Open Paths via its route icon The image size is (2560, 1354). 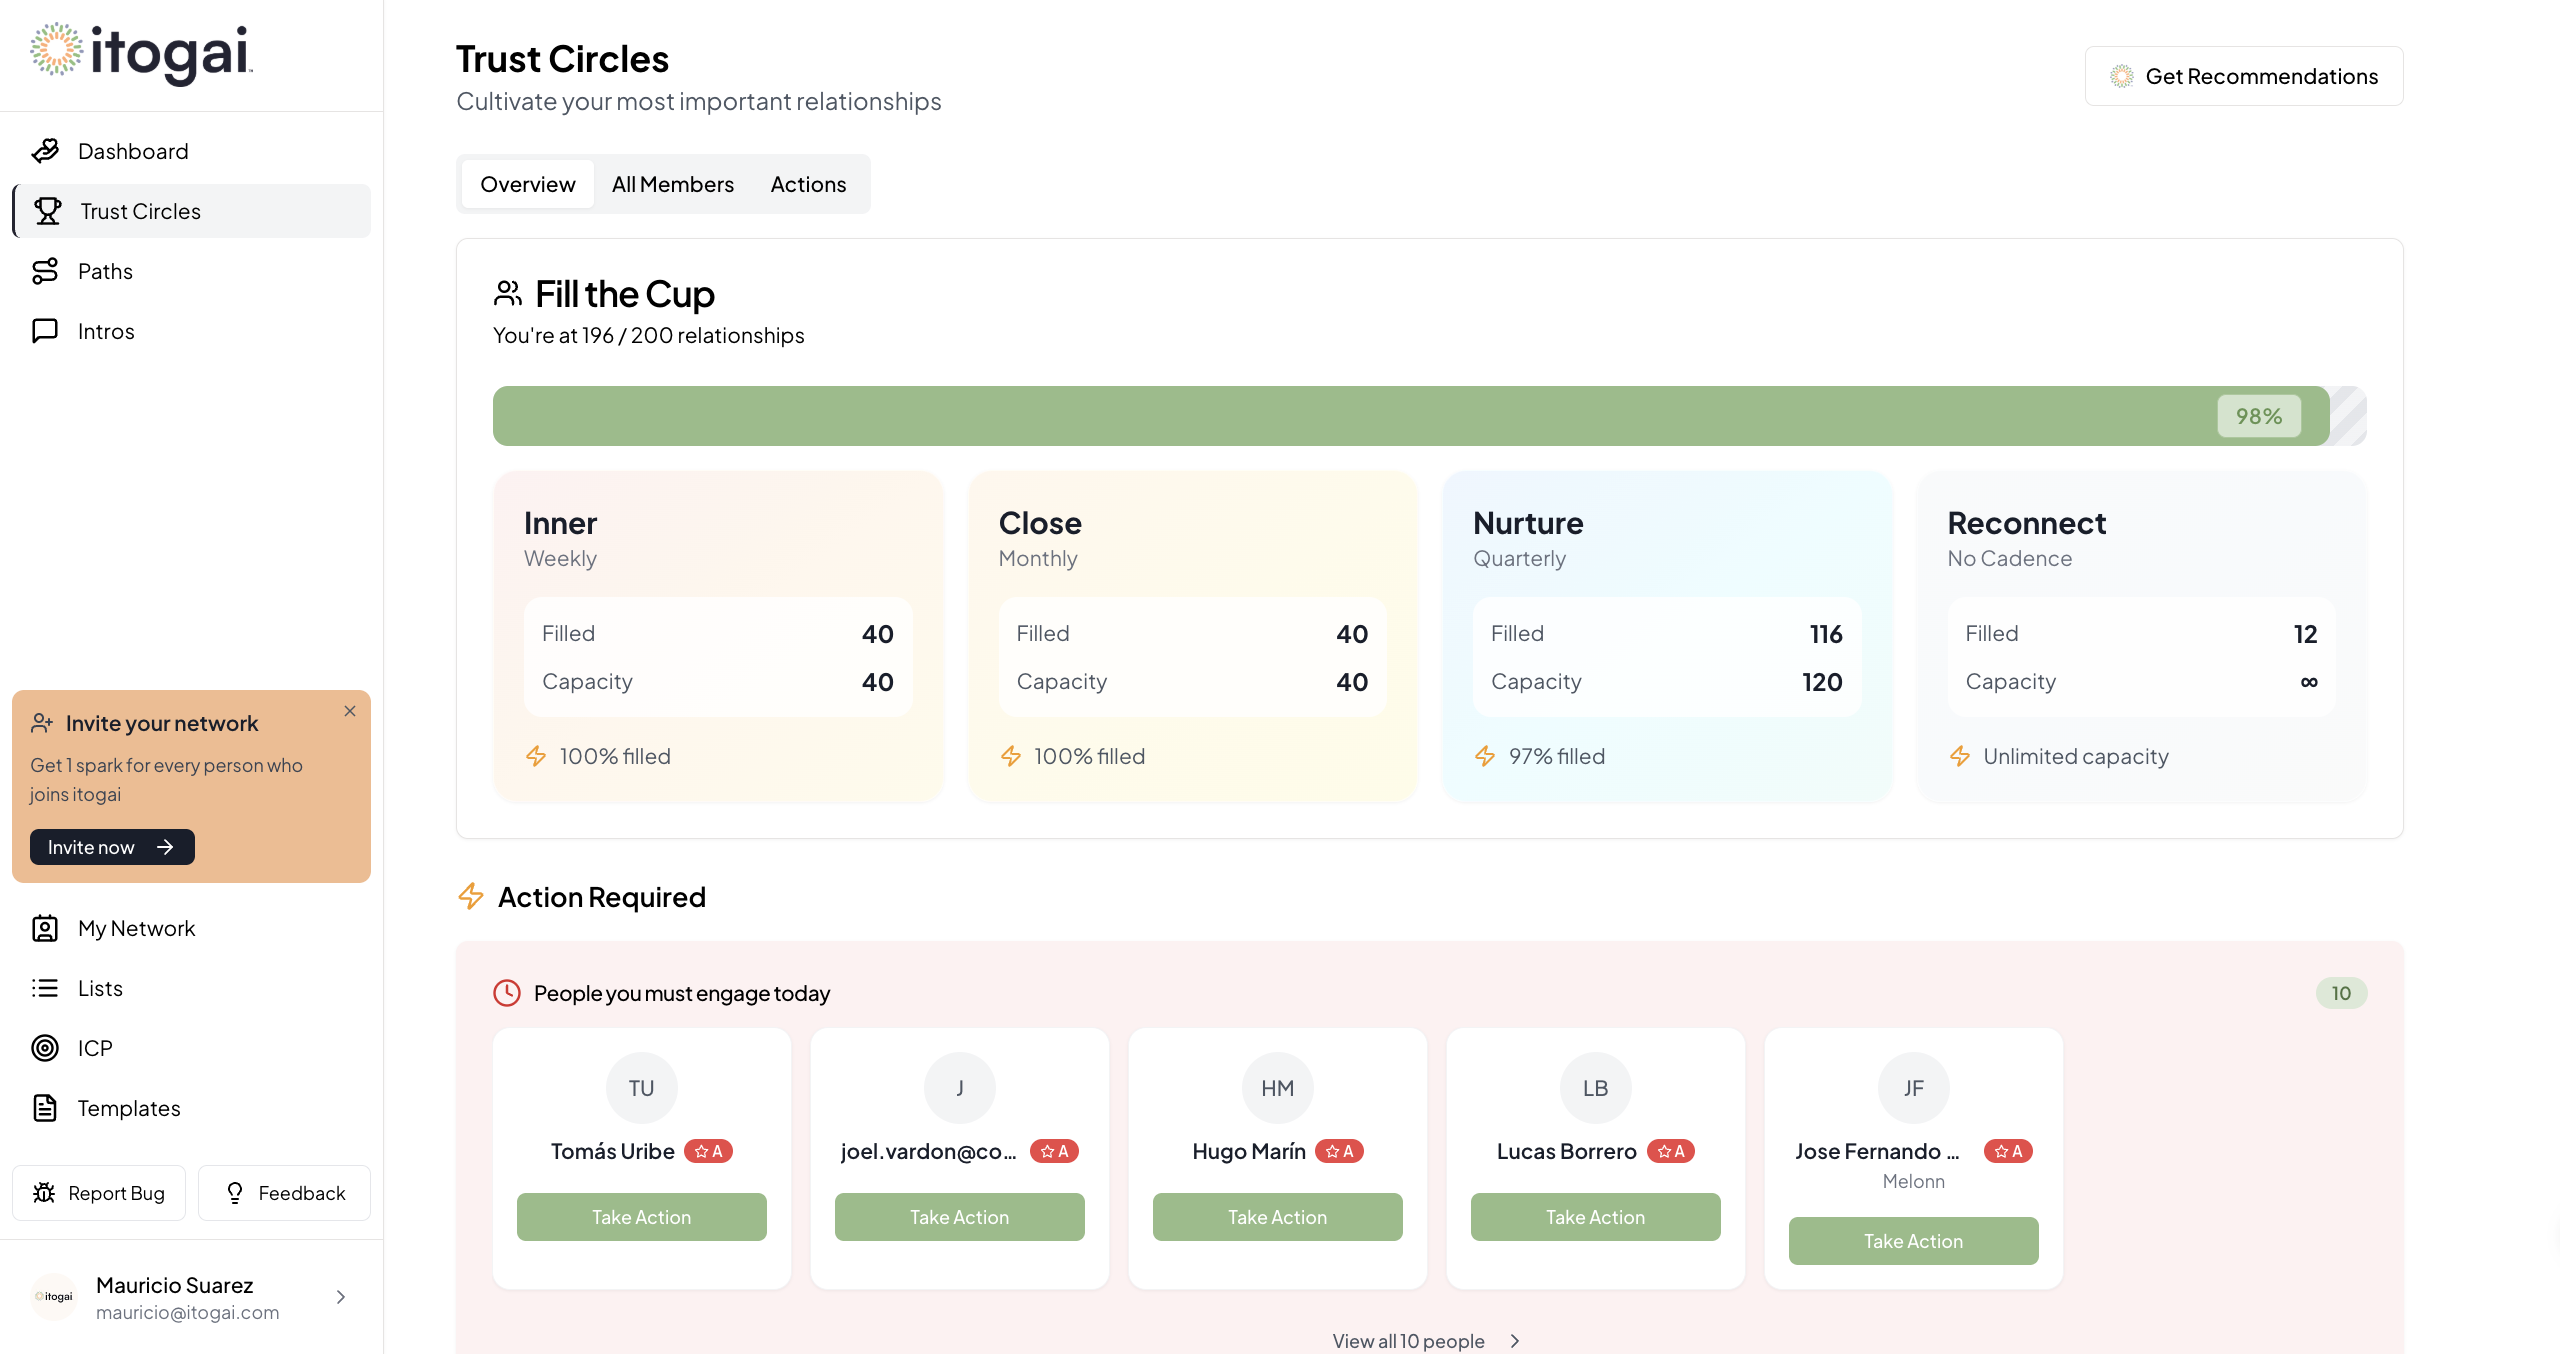tap(46, 271)
